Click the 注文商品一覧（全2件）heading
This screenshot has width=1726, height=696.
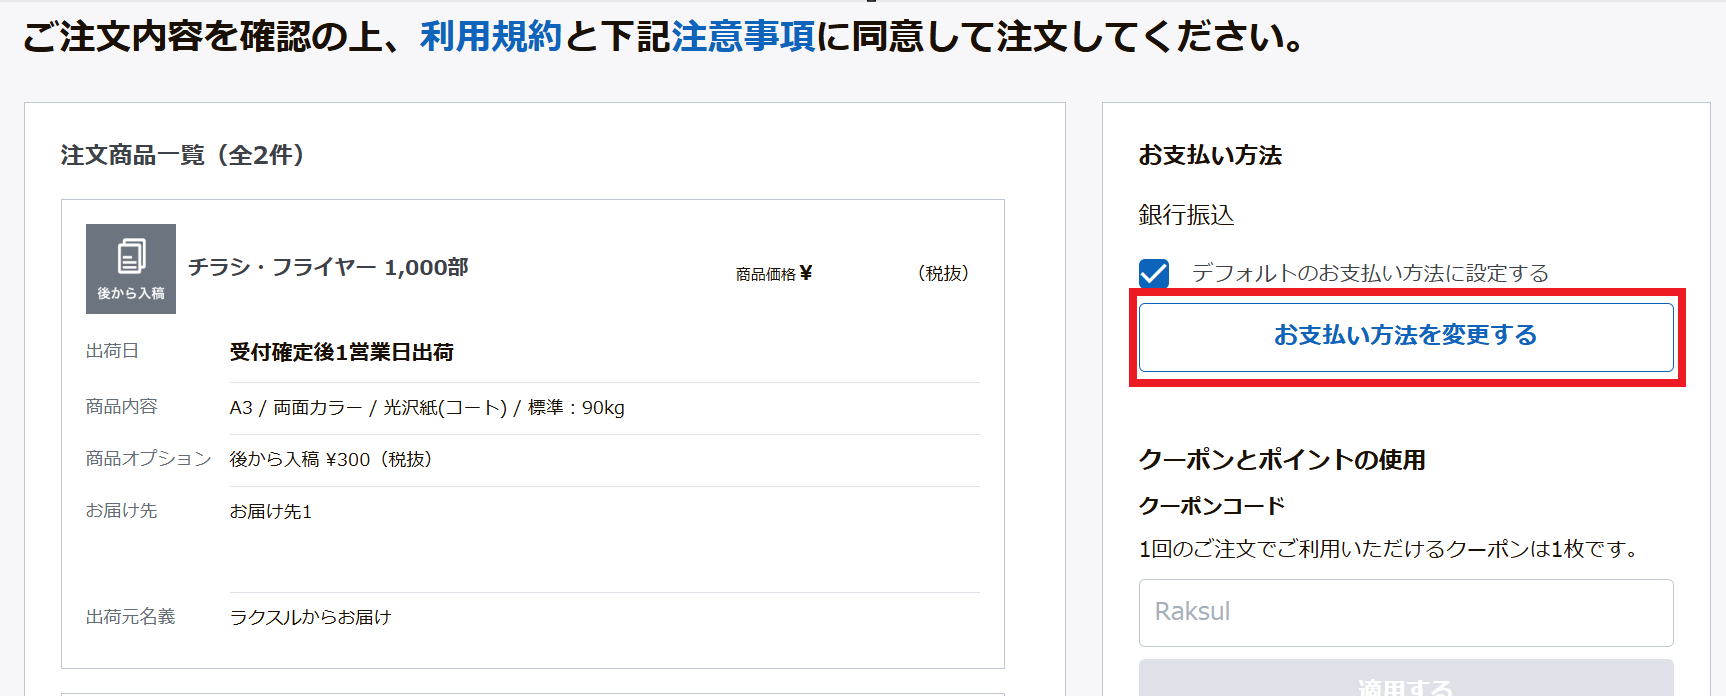pyautogui.click(x=183, y=155)
